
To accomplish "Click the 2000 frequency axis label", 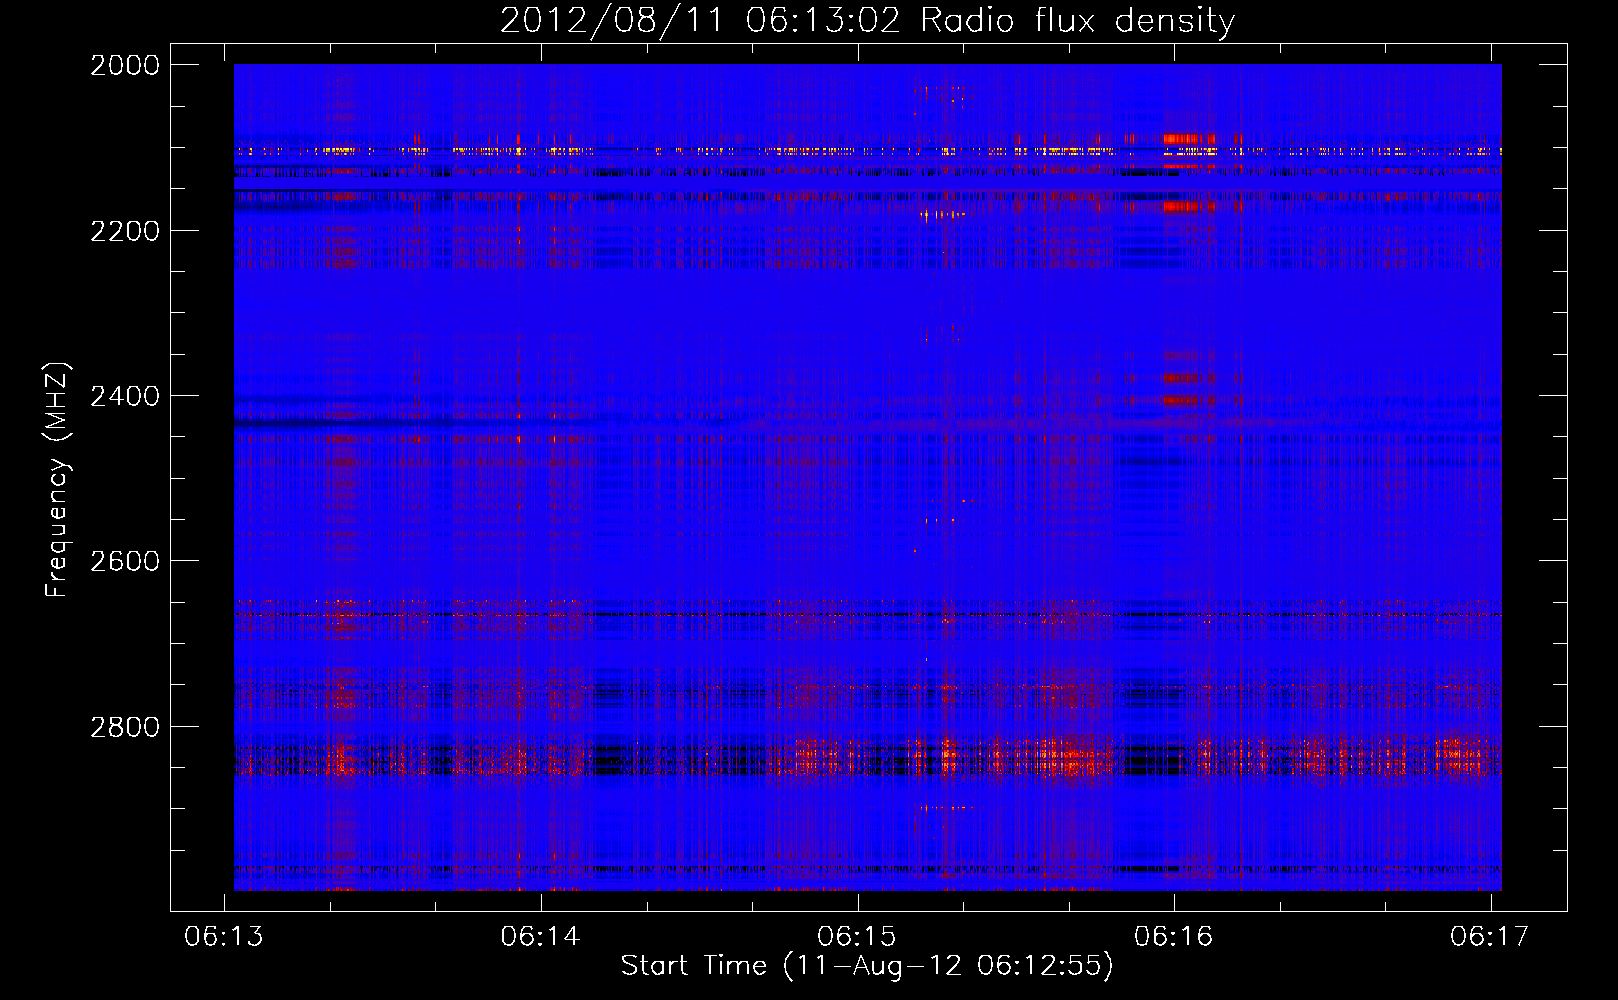I will click(x=125, y=65).
